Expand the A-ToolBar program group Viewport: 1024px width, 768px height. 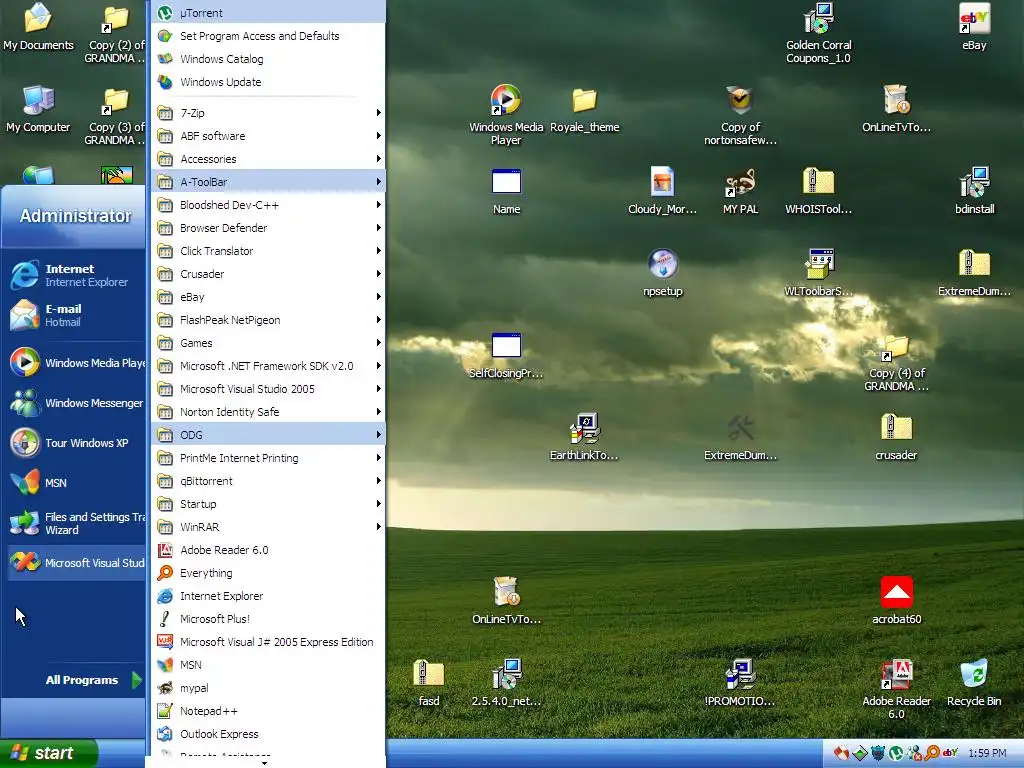coord(268,182)
